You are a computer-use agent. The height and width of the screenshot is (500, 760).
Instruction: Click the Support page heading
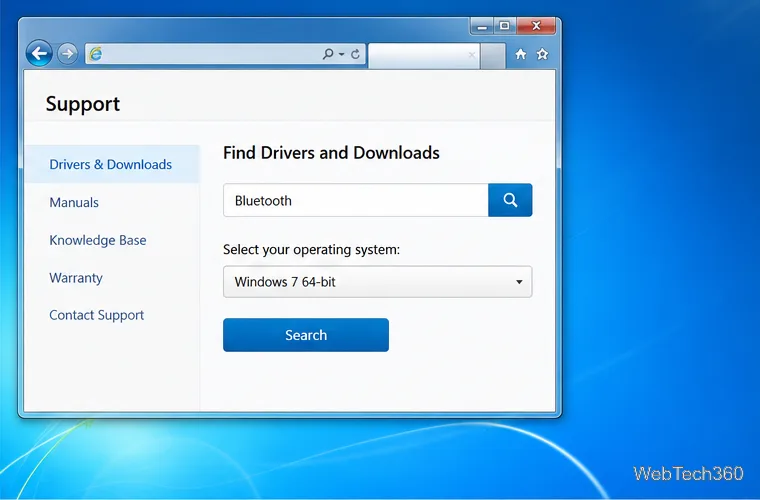point(83,104)
